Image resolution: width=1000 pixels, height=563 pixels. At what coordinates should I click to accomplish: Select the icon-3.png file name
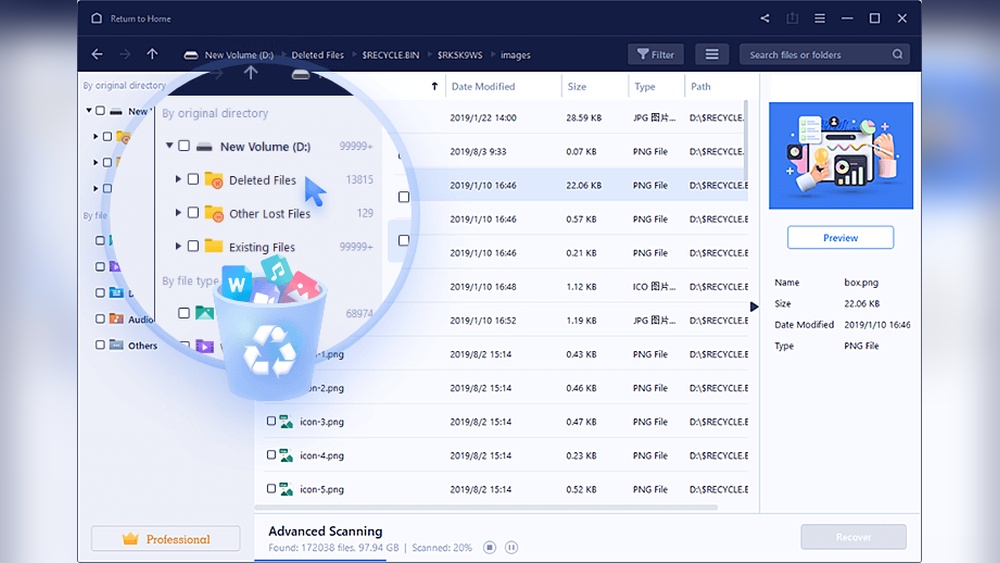[321, 421]
